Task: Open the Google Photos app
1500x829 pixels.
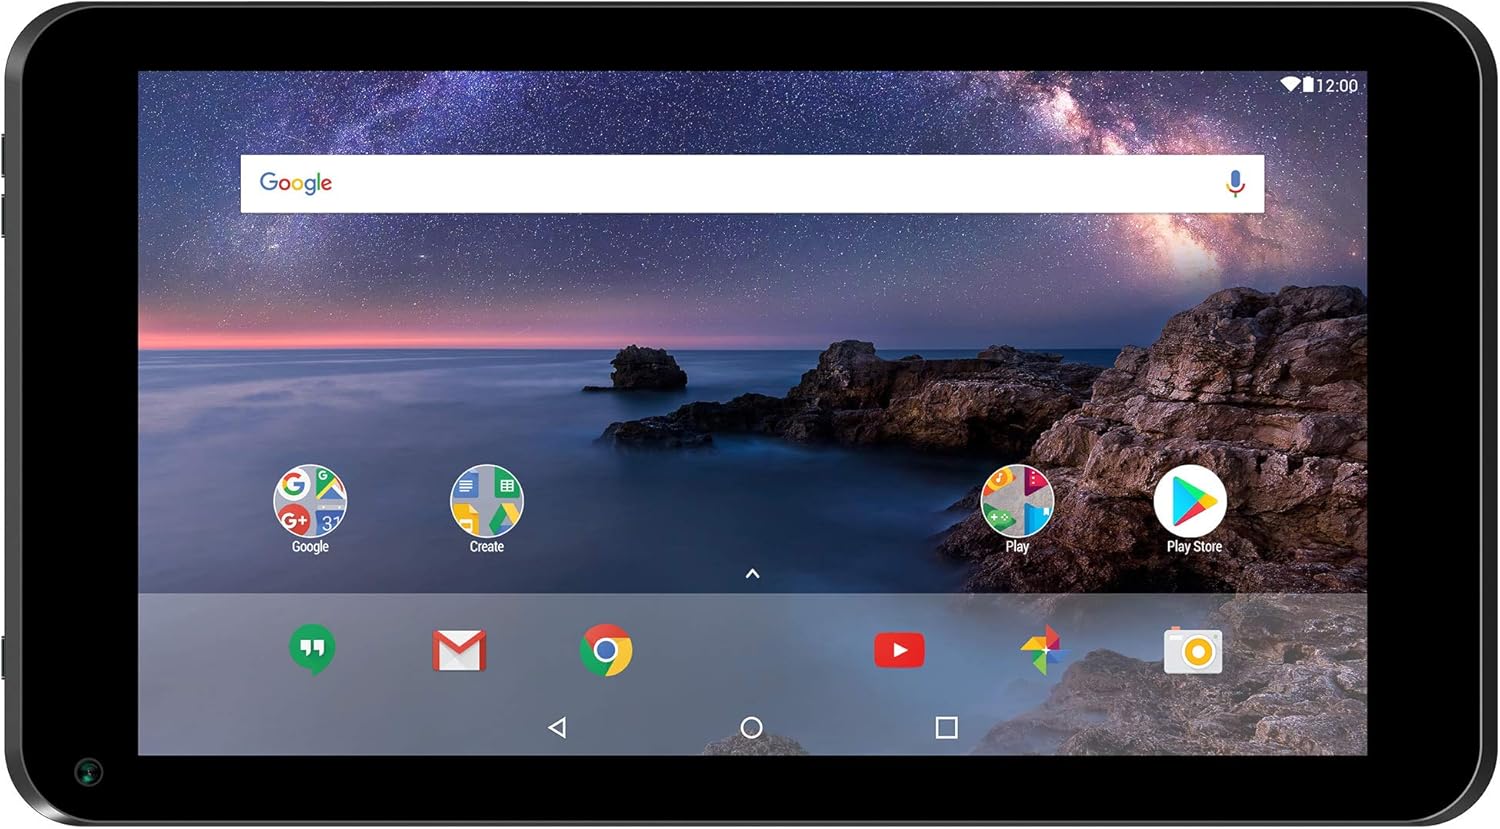Action: (x=1043, y=651)
